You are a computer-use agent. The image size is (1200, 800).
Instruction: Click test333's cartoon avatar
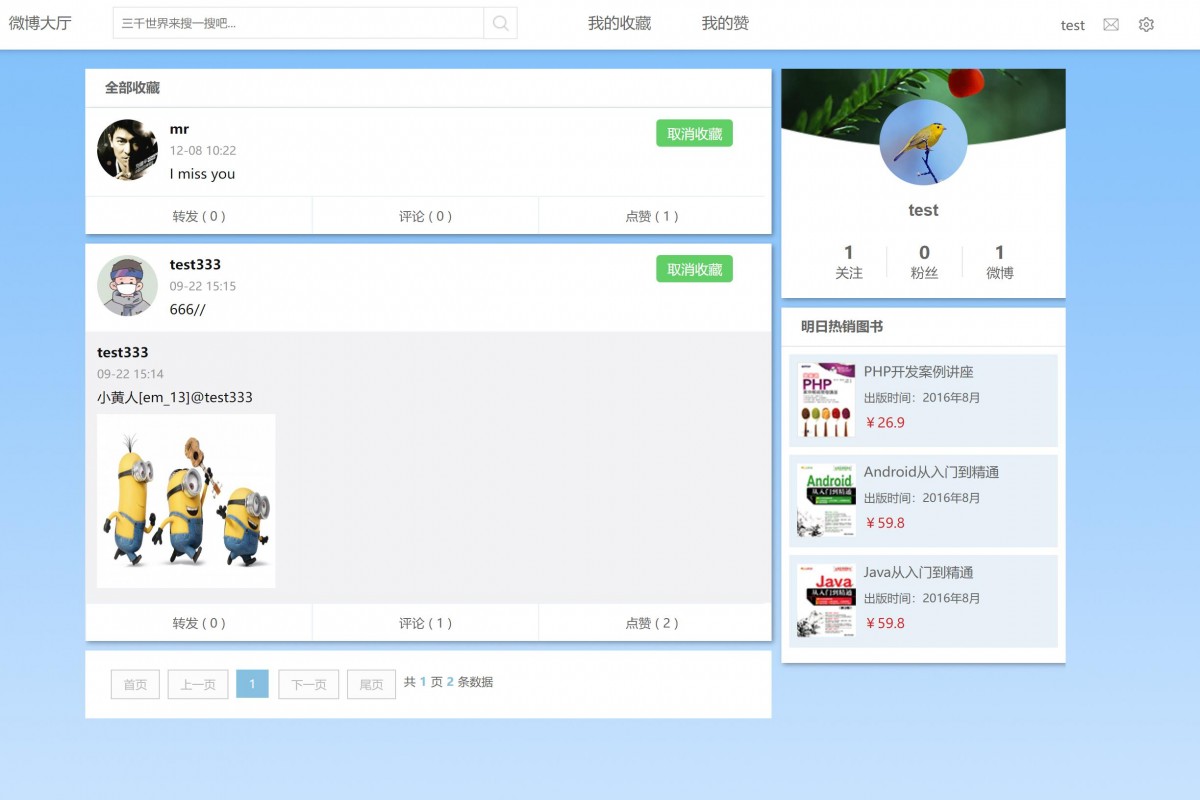pyautogui.click(x=127, y=284)
